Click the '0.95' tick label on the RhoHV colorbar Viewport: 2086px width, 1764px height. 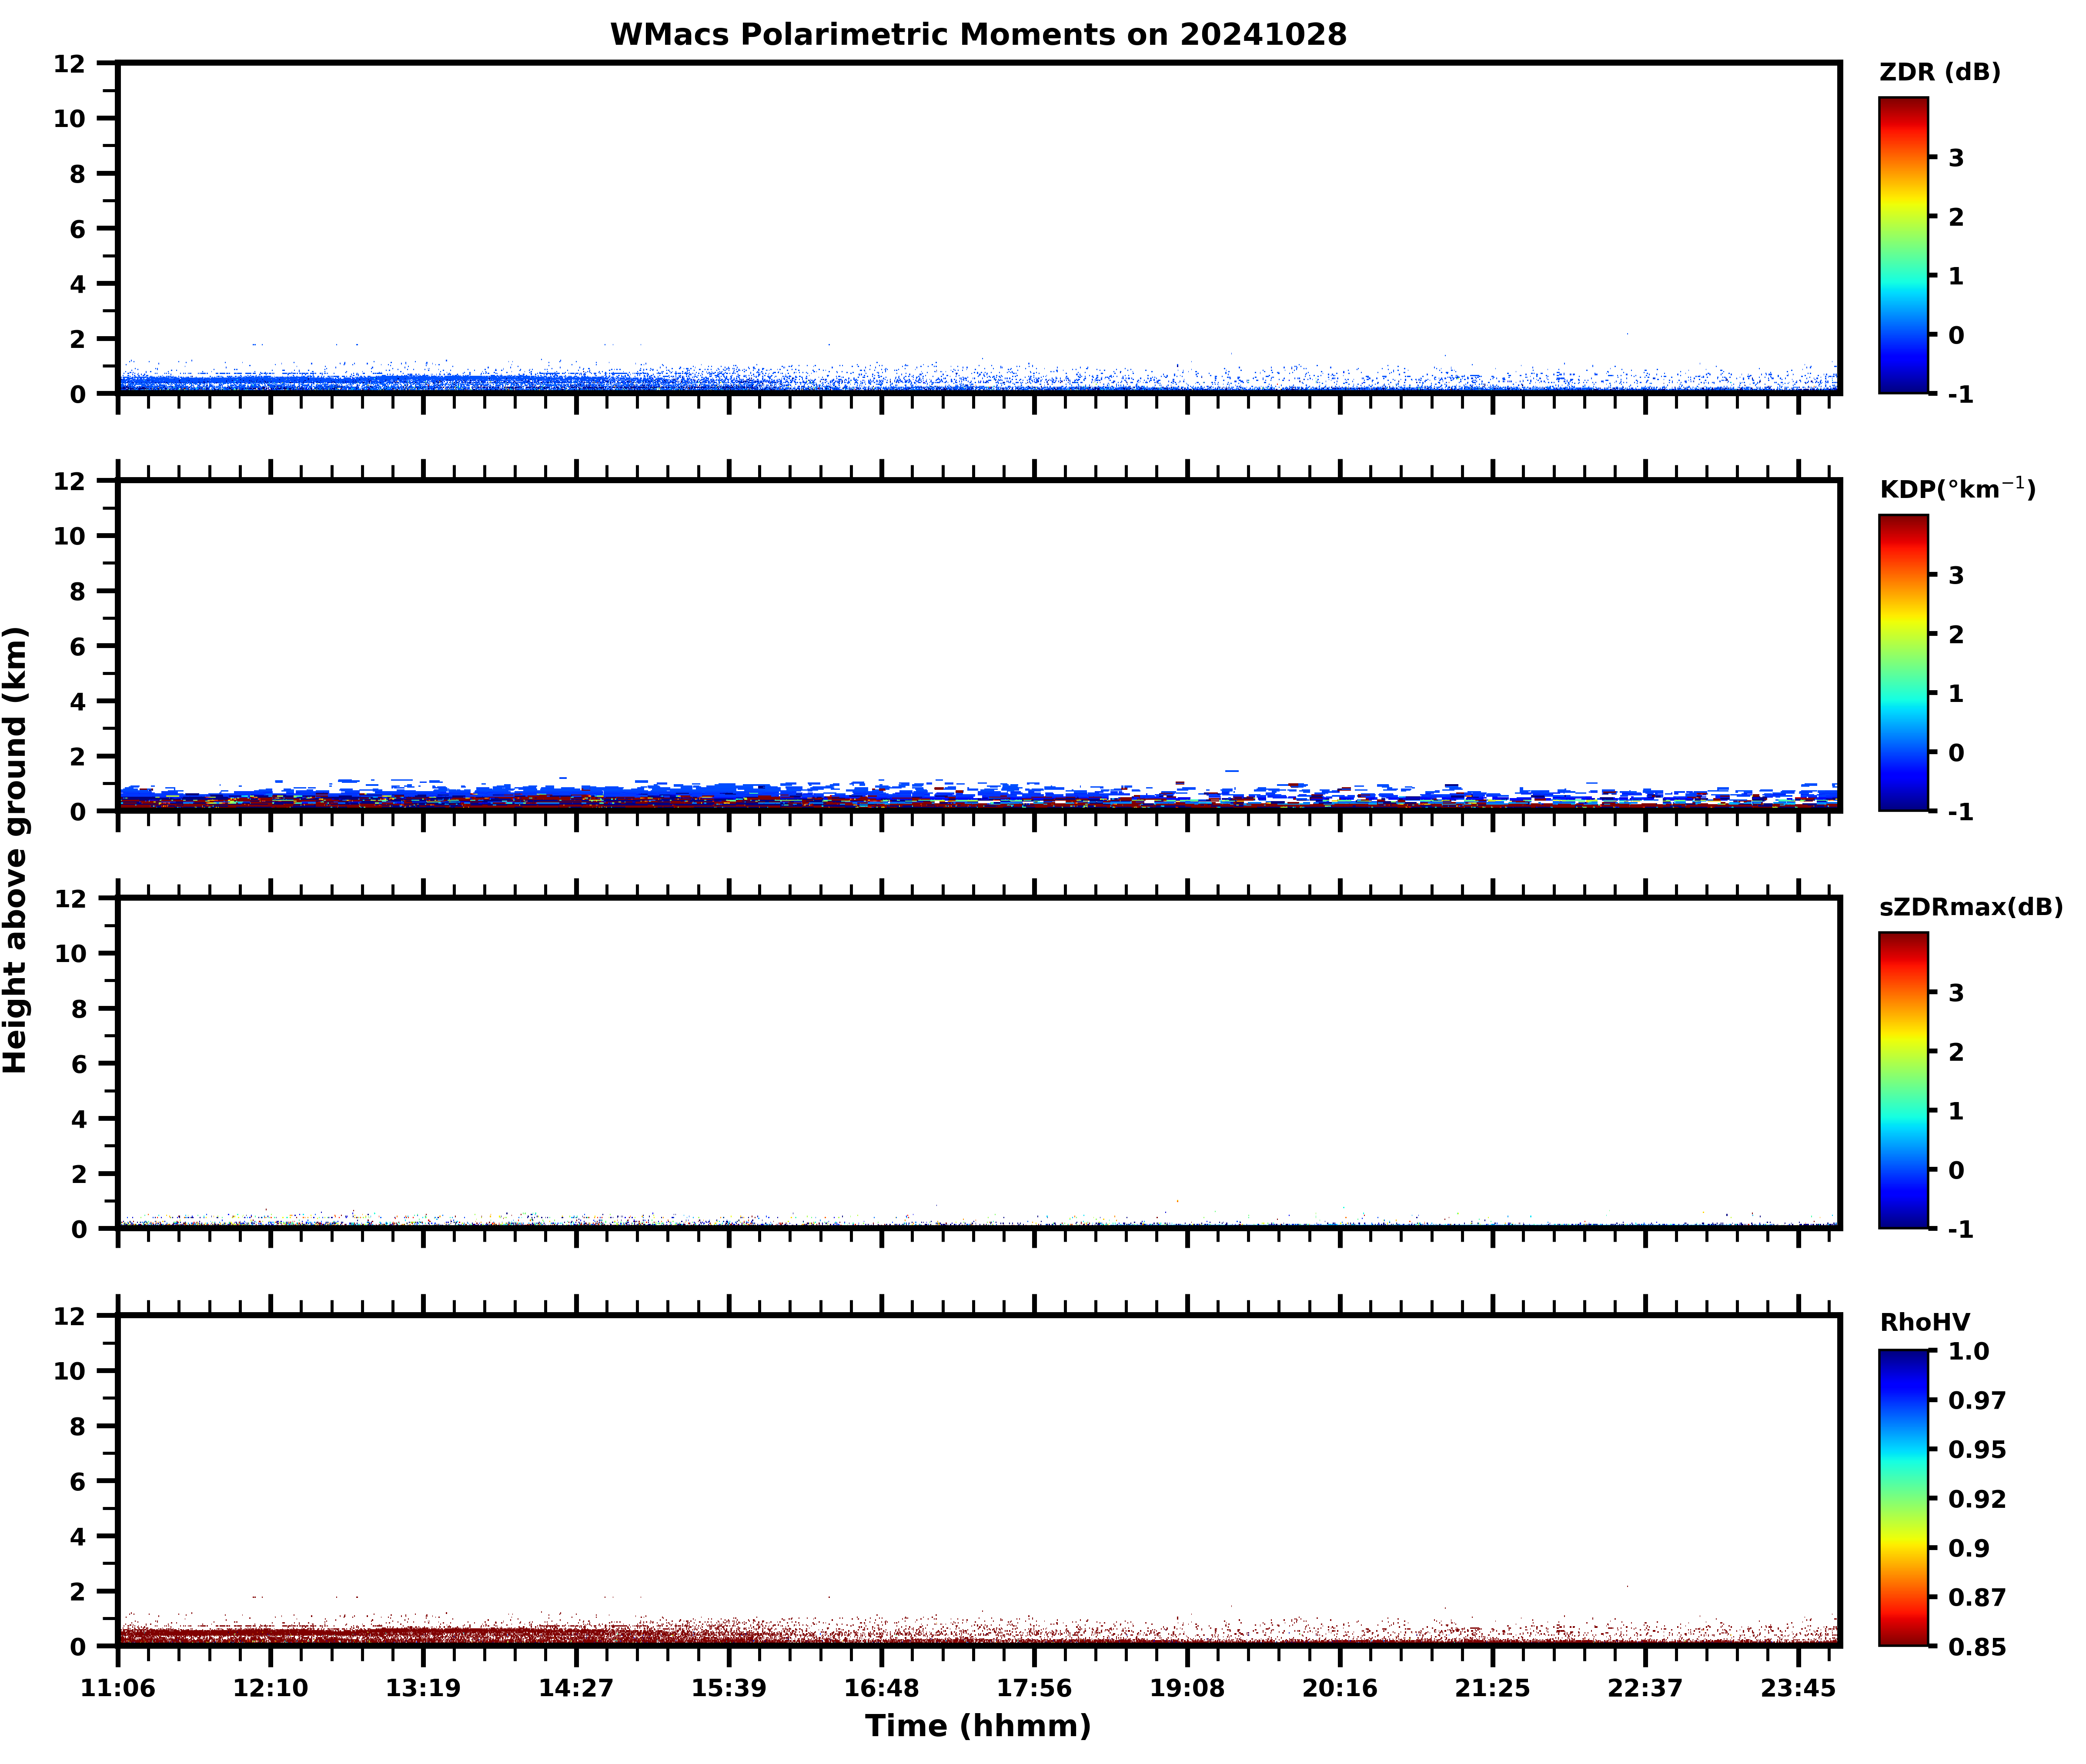(1976, 1449)
